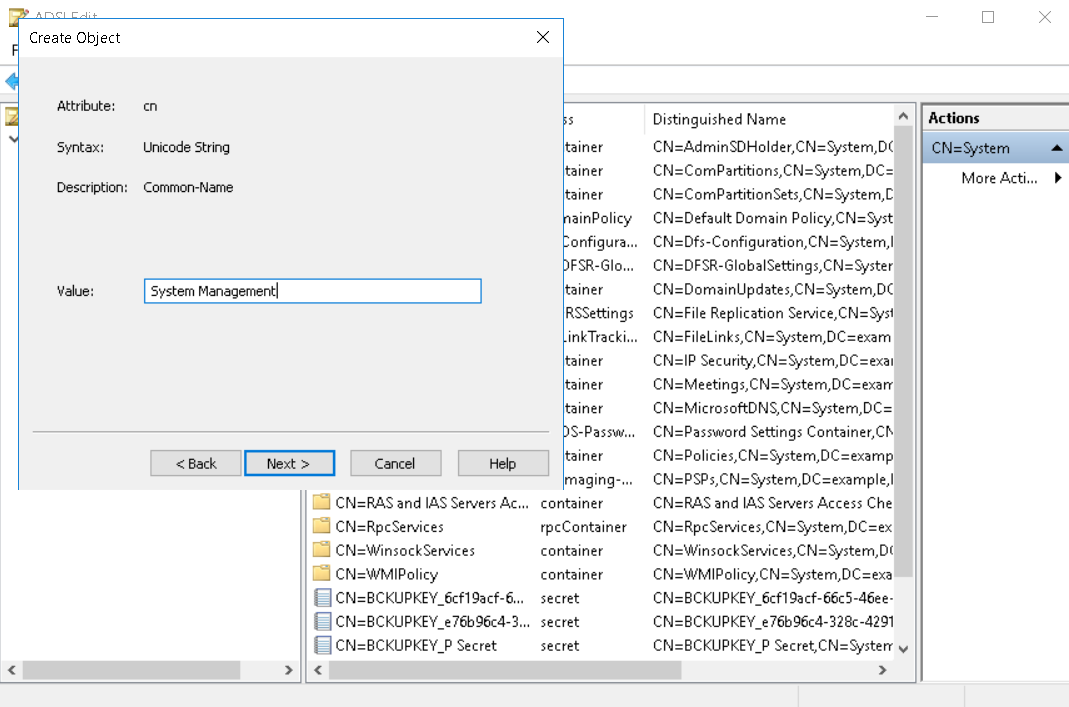1069x707 pixels.
Task: Close the Create Object dialog with X
Action: pos(542,38)
